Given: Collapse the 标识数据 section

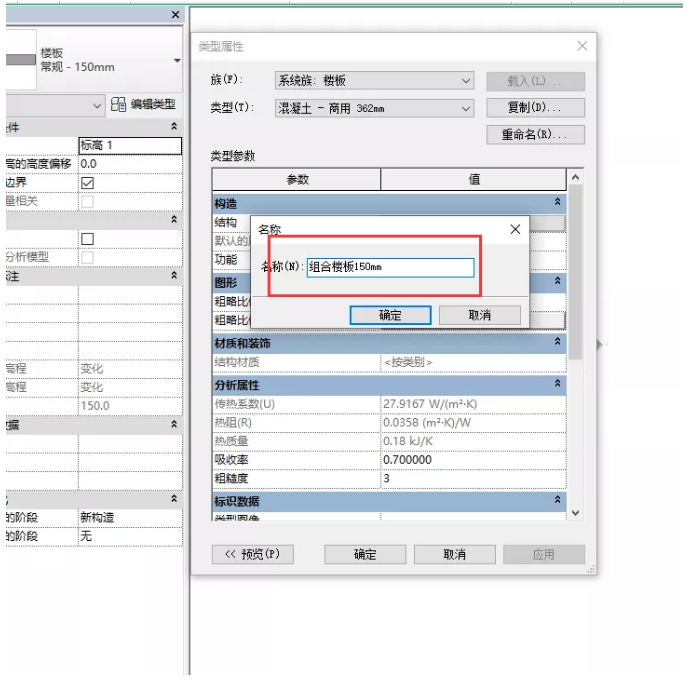Looking at the screenshot, I should [x=557, y=500].
